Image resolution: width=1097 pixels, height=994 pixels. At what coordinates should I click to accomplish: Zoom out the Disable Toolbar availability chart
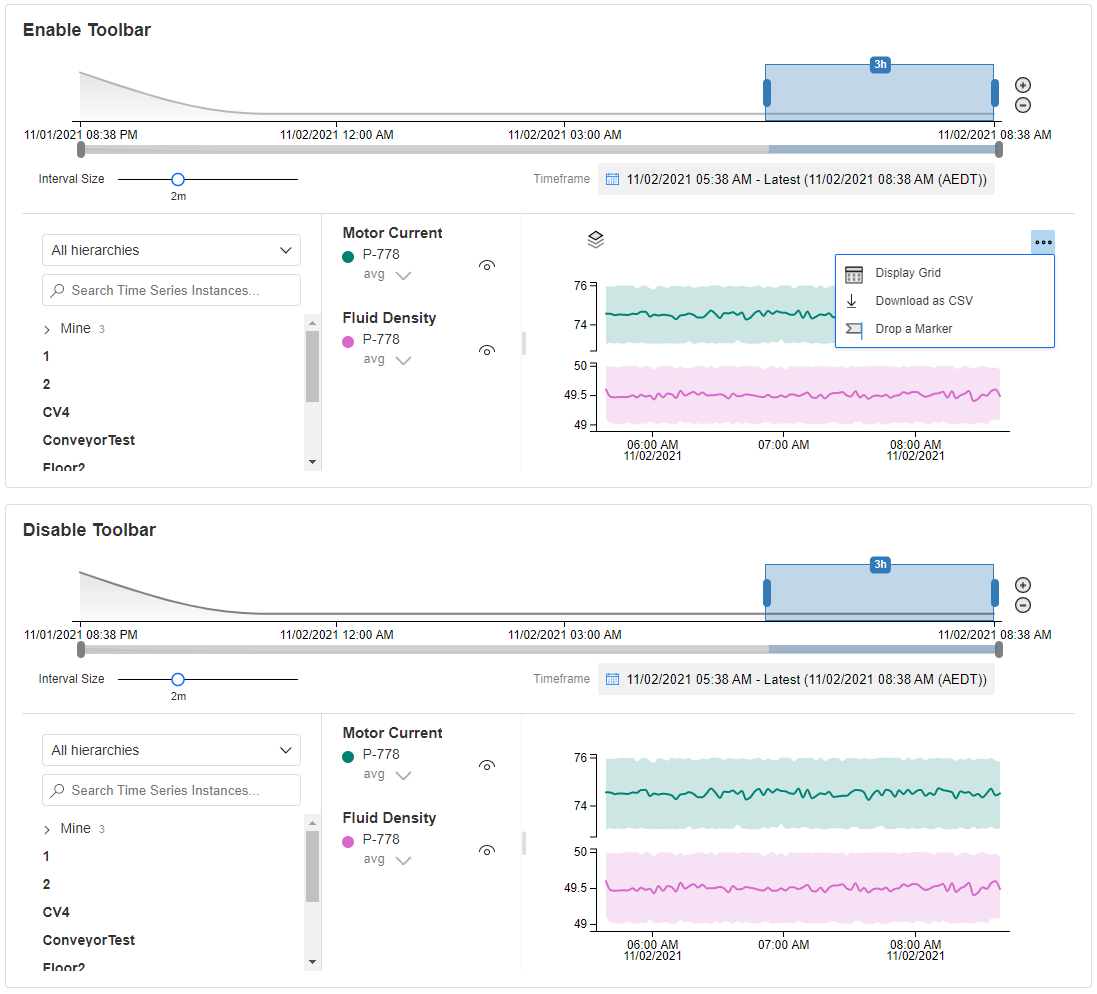coord(1023,605)
